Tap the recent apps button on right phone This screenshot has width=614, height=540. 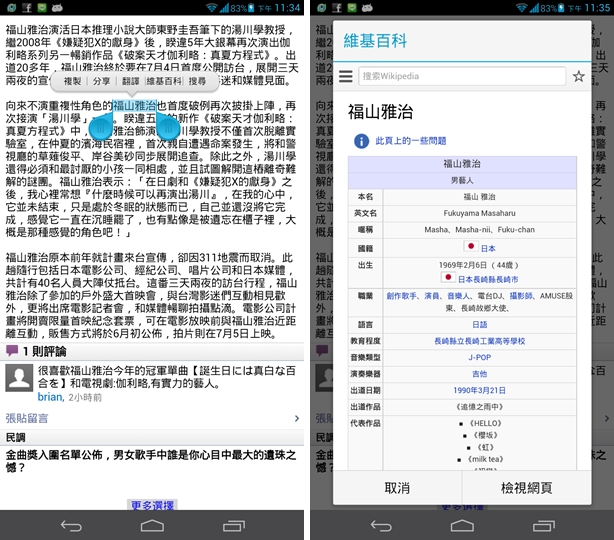[x=544, y=526]
